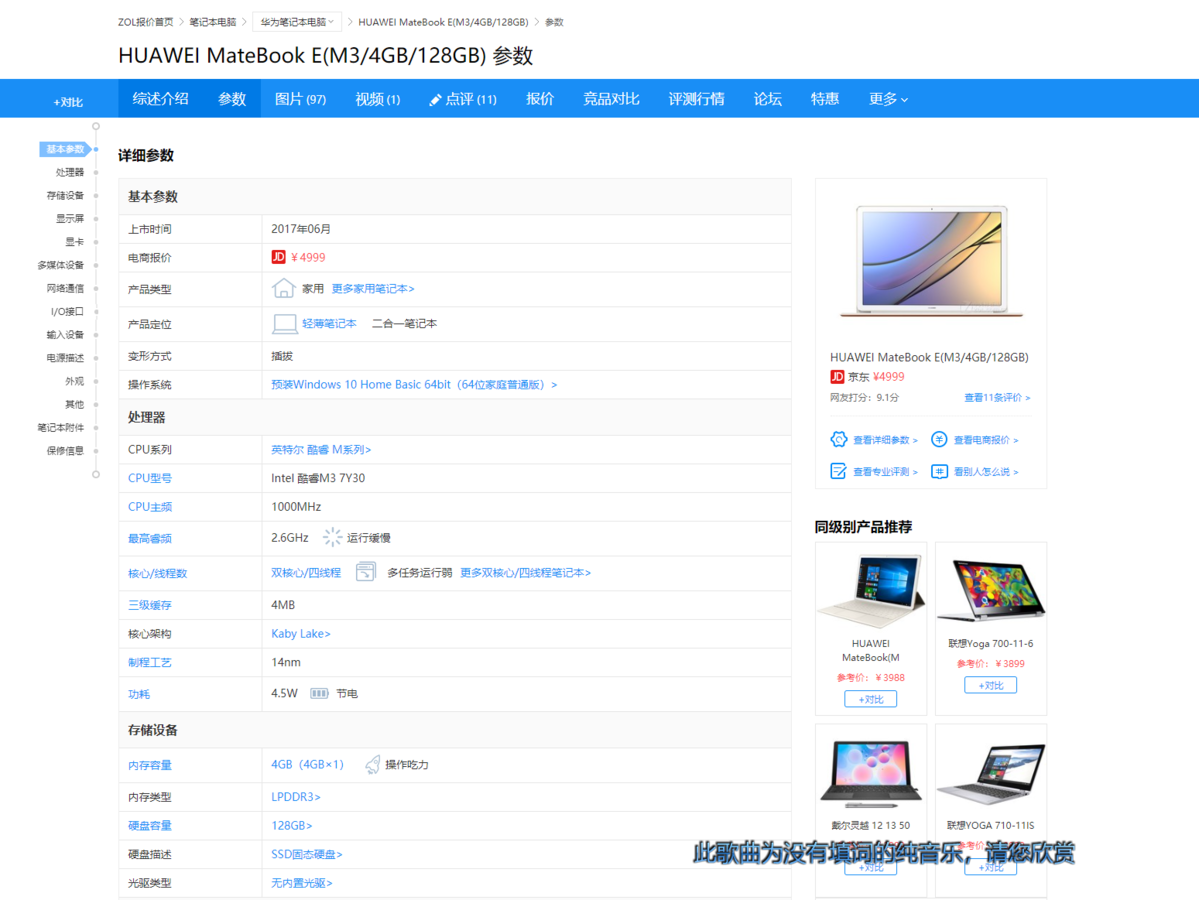Click the 轻薄笔记本 link

(329, 323)
